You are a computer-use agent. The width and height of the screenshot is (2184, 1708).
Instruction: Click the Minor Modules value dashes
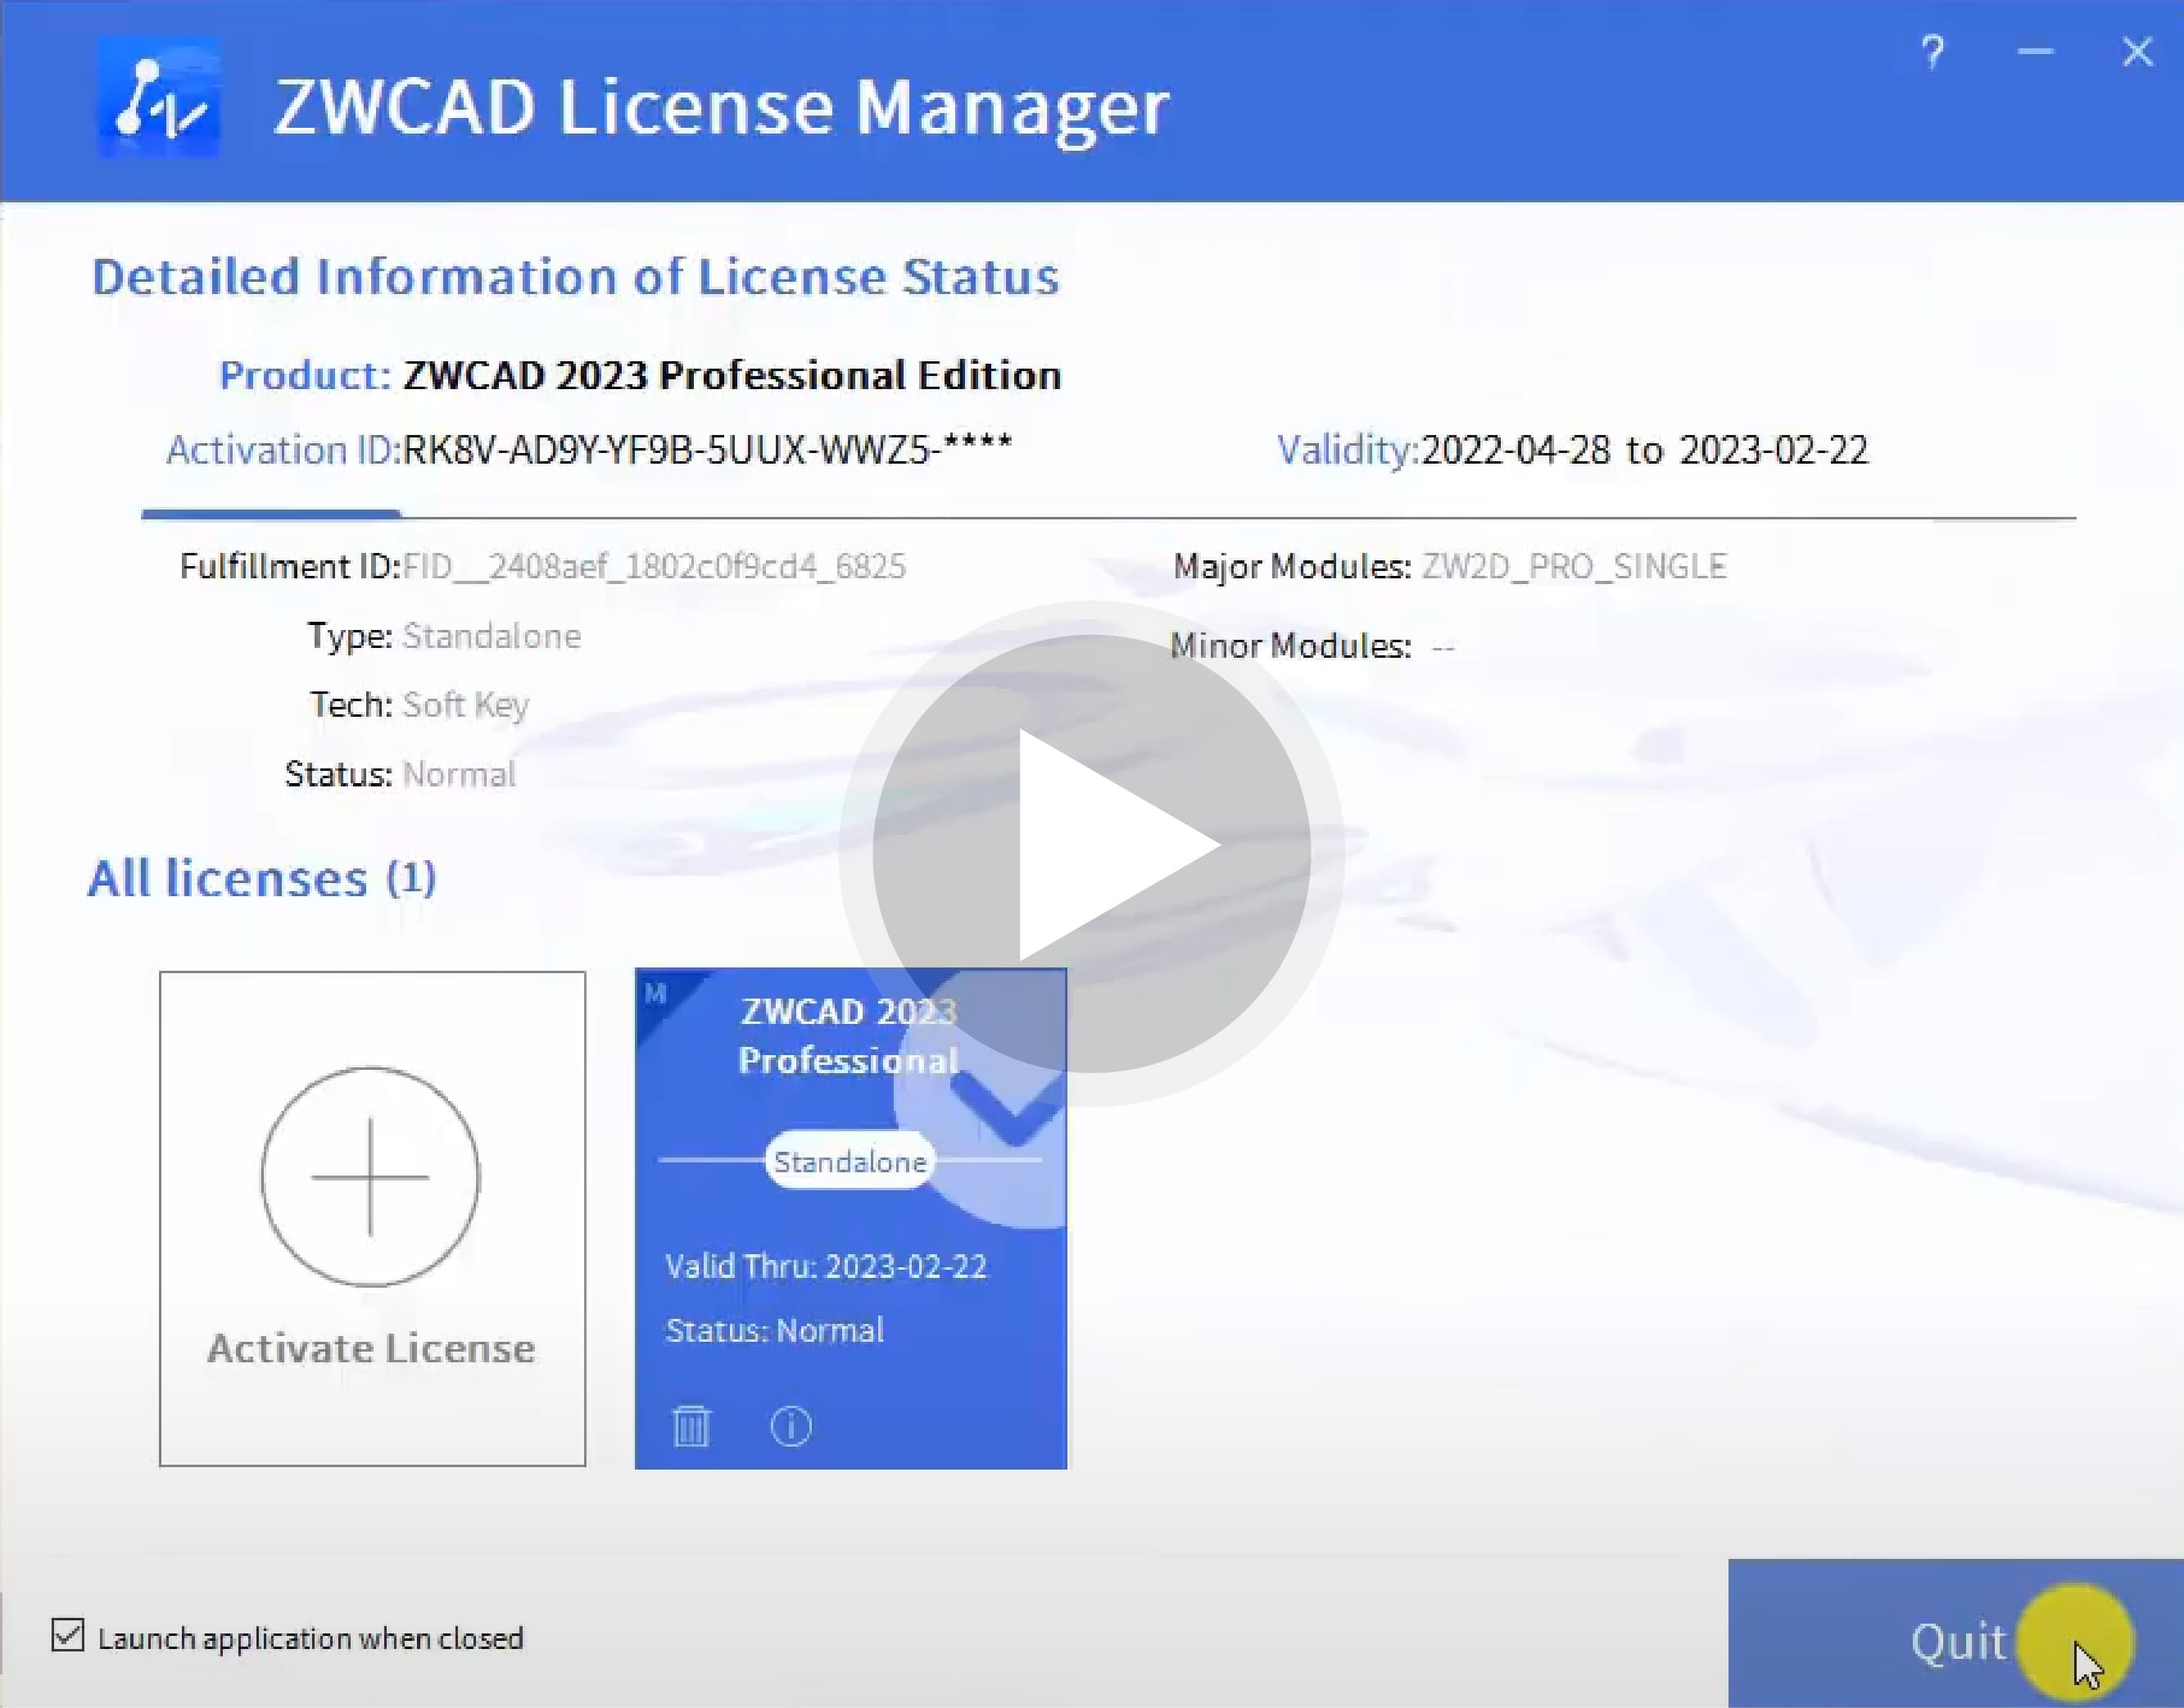pyautogui.click(x=1442, y=648)
